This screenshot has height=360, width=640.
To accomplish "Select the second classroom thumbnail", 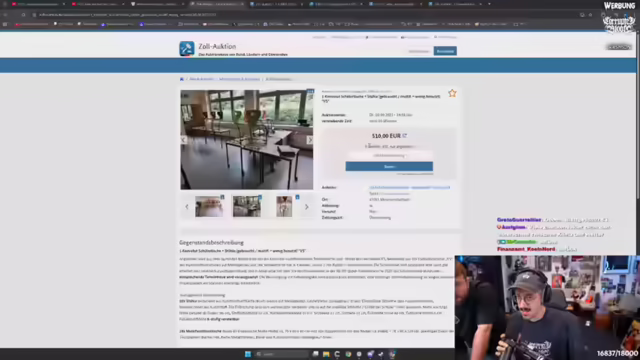I will coord(247,207).
